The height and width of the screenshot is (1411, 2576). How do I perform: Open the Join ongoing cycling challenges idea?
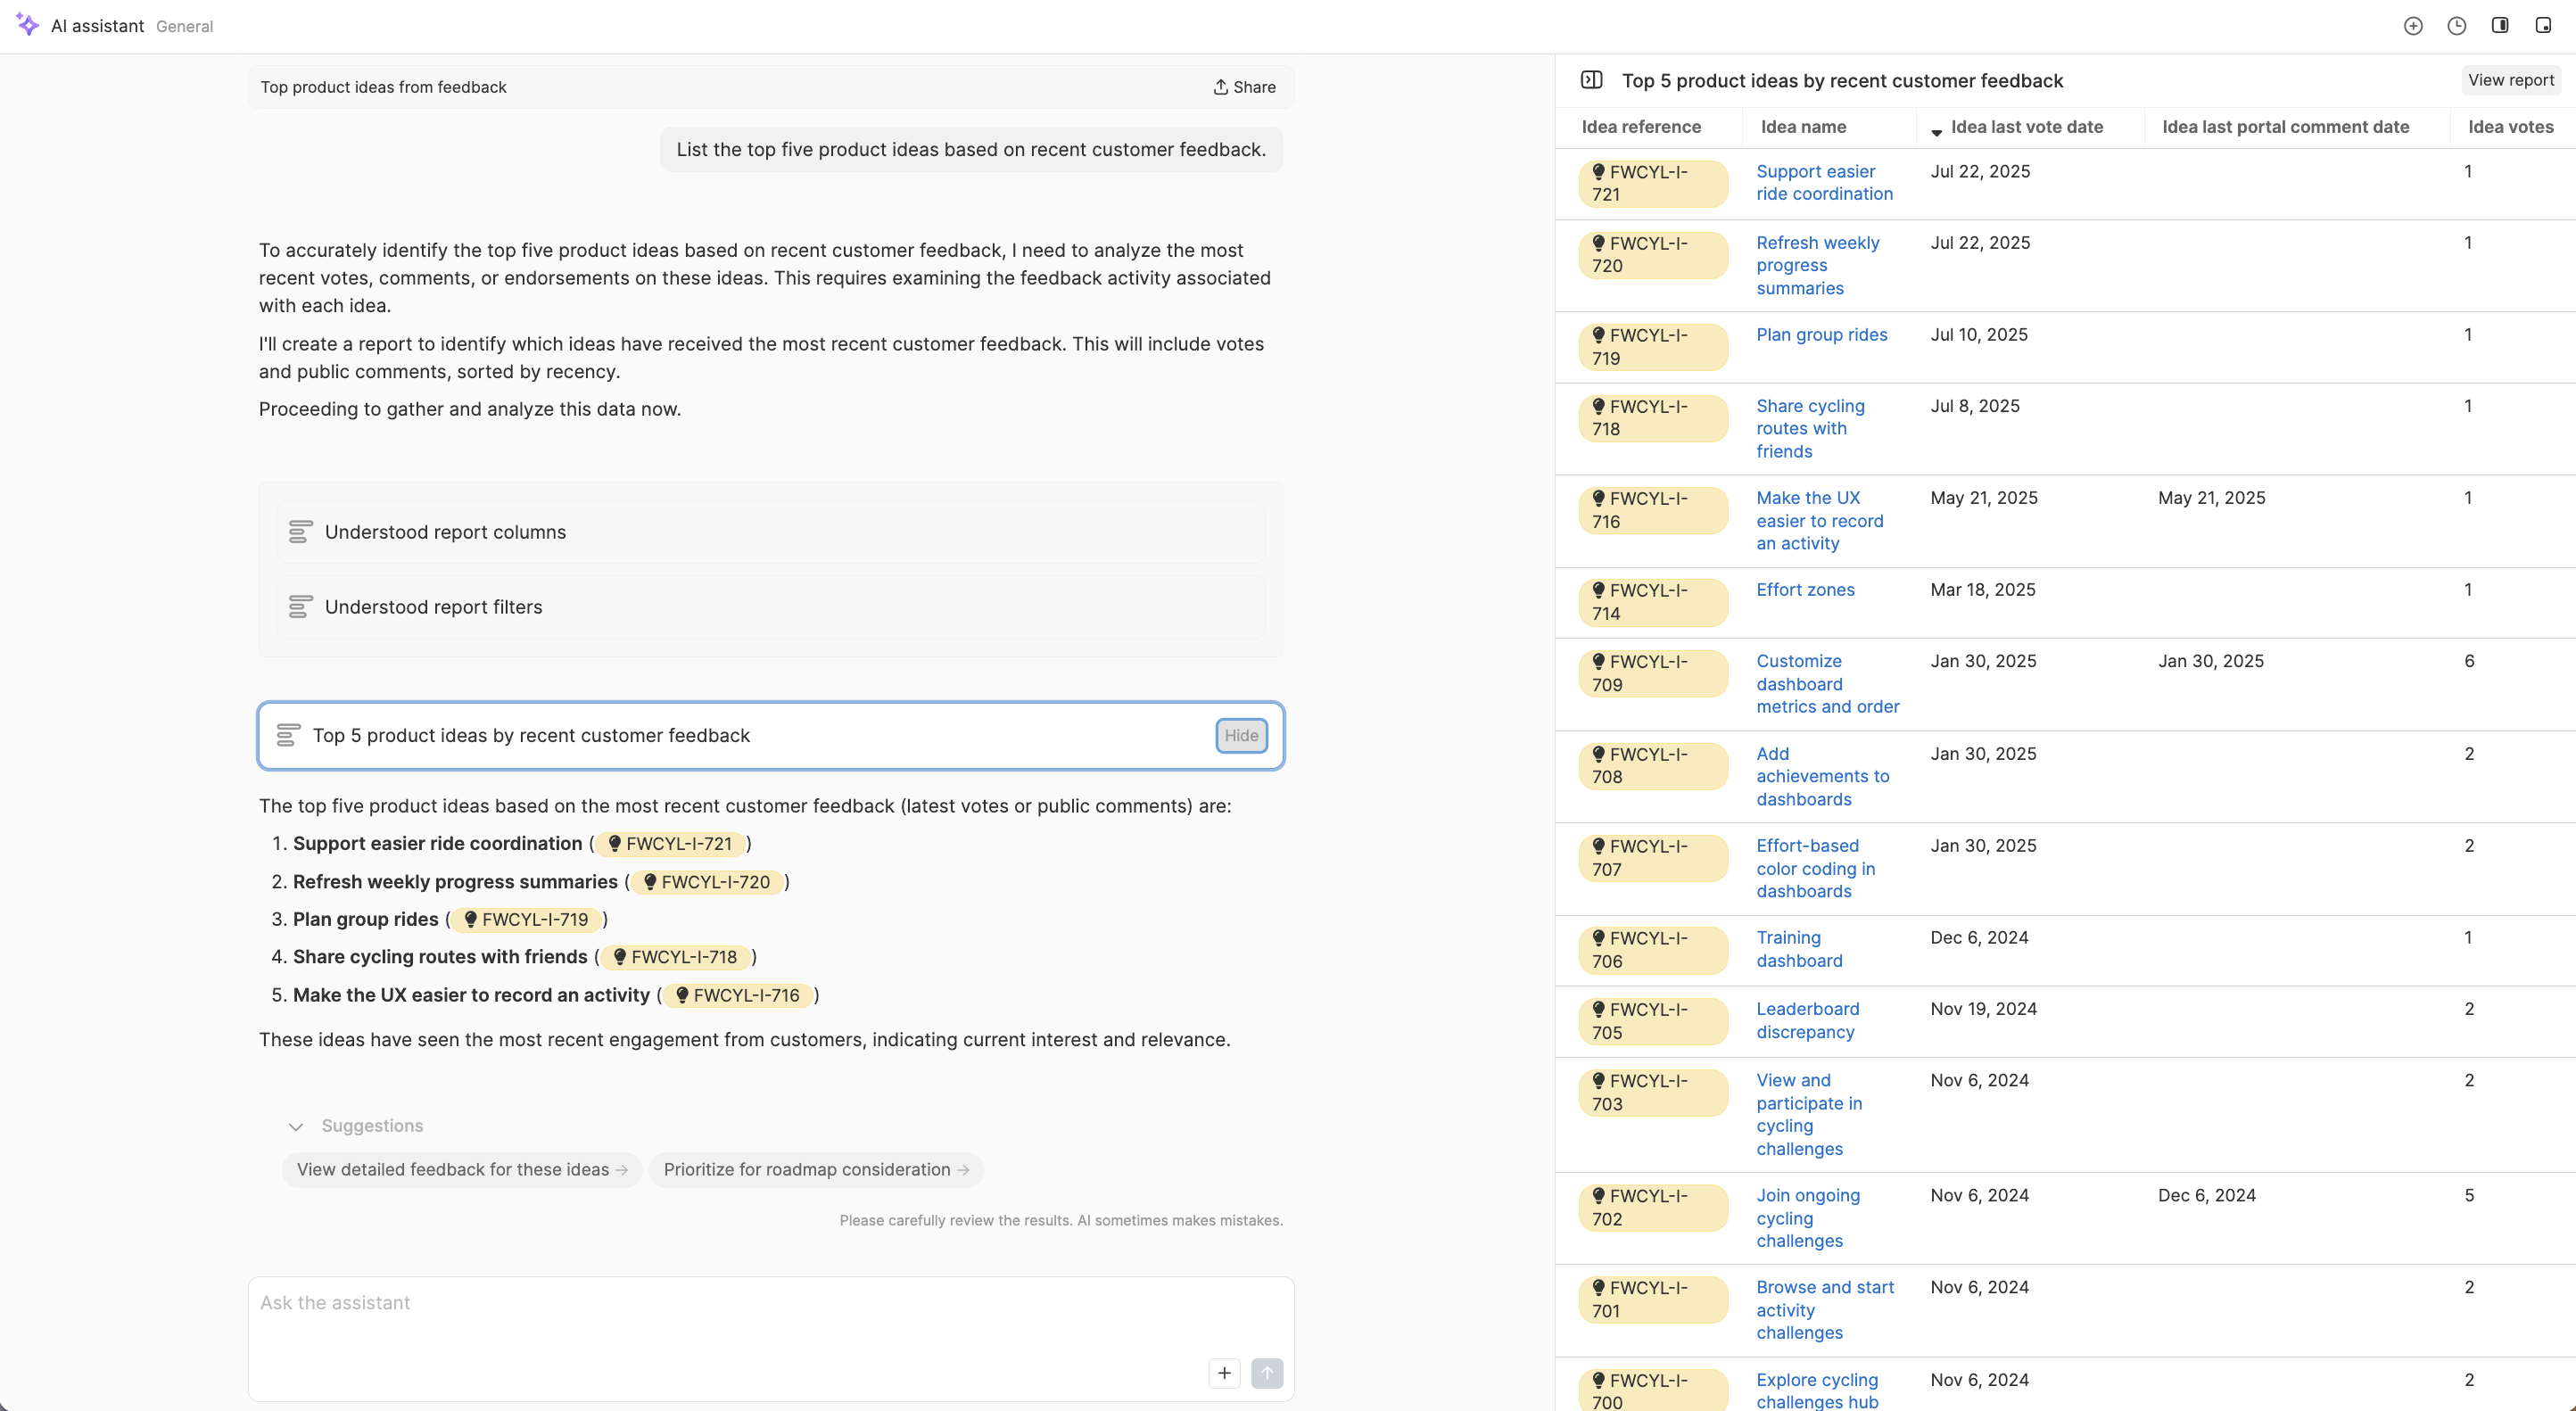tap(1808, 1218)
